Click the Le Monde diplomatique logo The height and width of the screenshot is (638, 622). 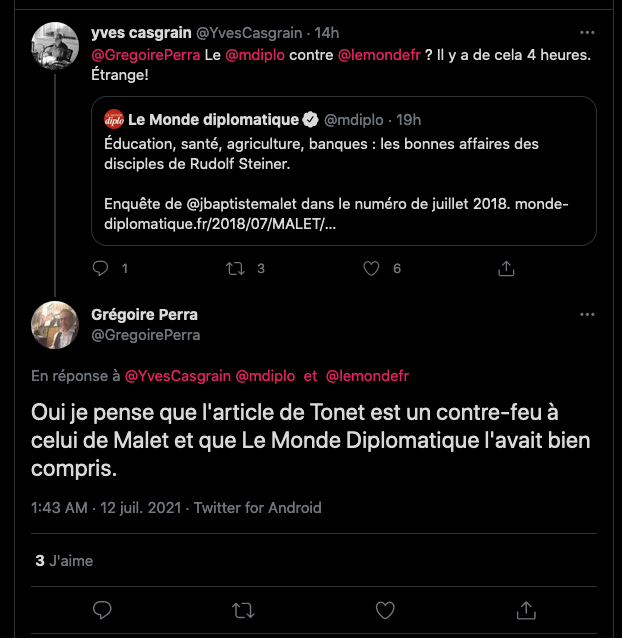click(x=114, y=119)
